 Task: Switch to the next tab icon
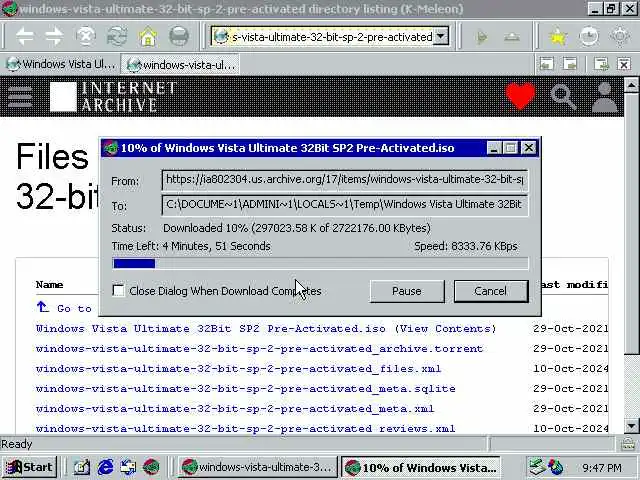(569, 64)
